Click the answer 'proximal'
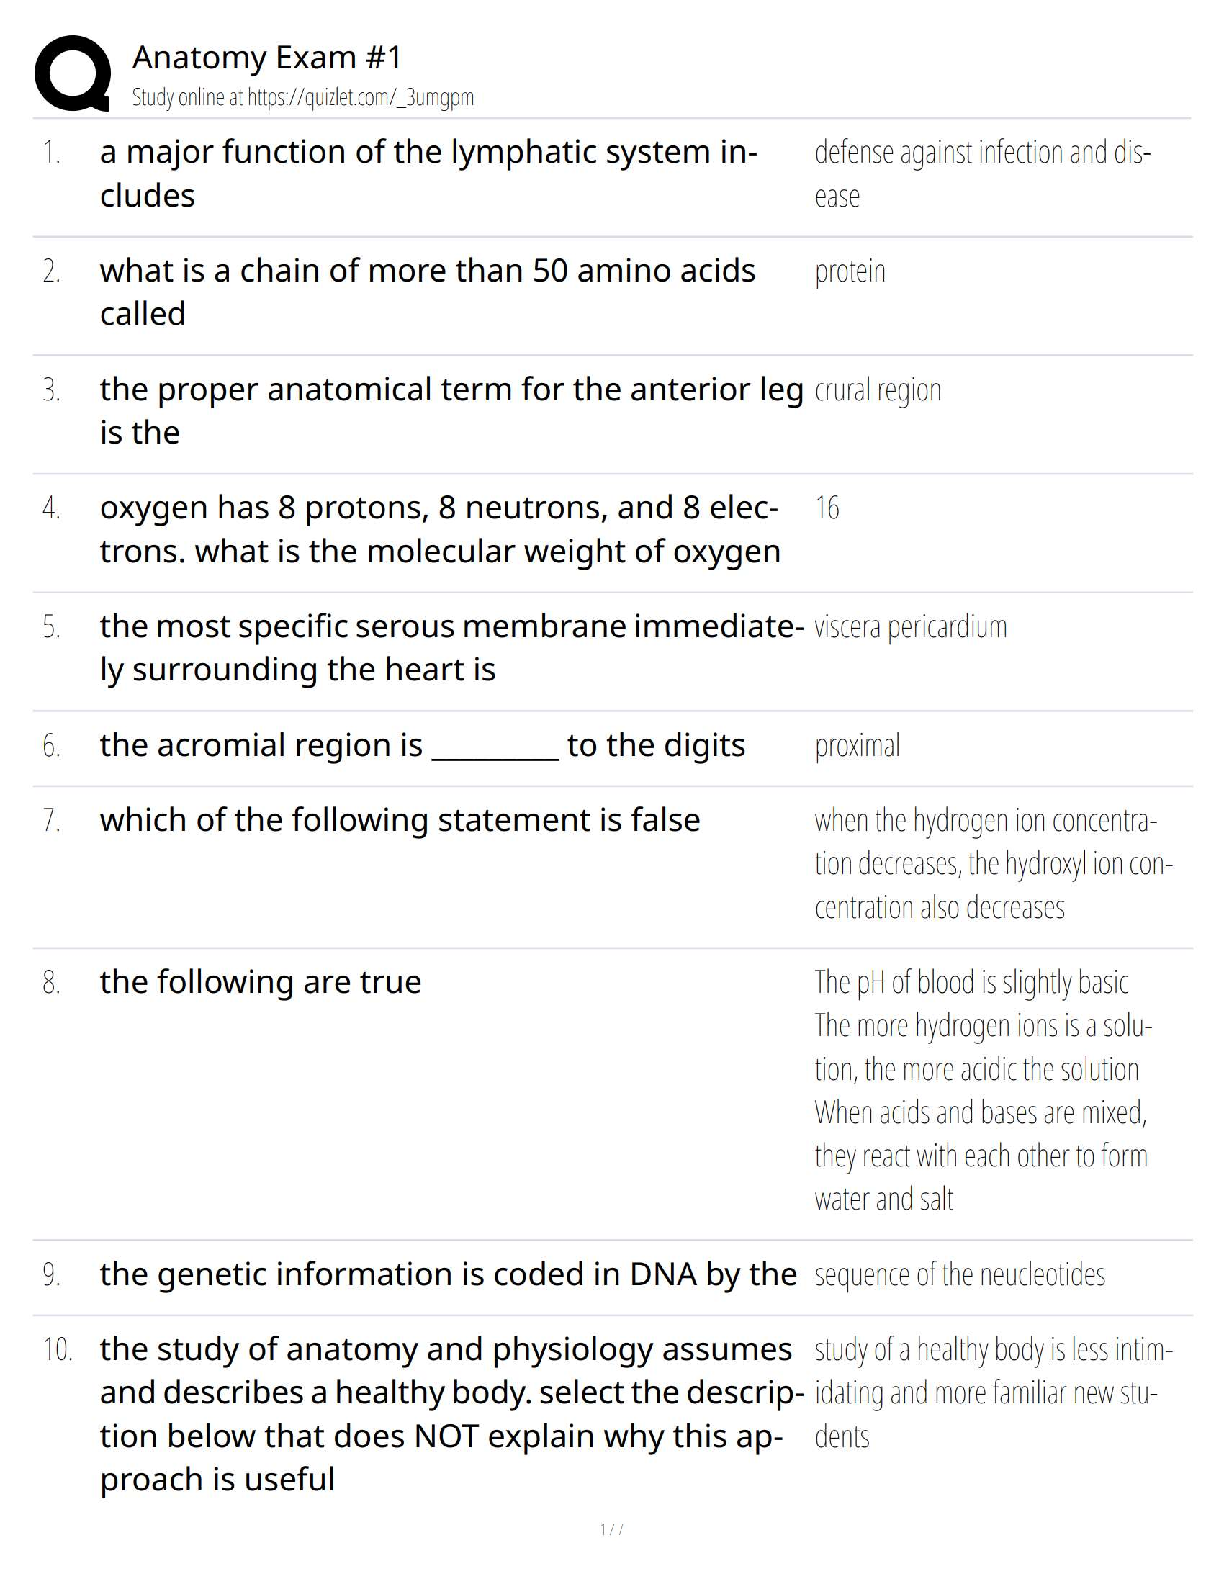Image resolution: width=1224 pixels, height=1584 pixels. (x=857, y=746)
